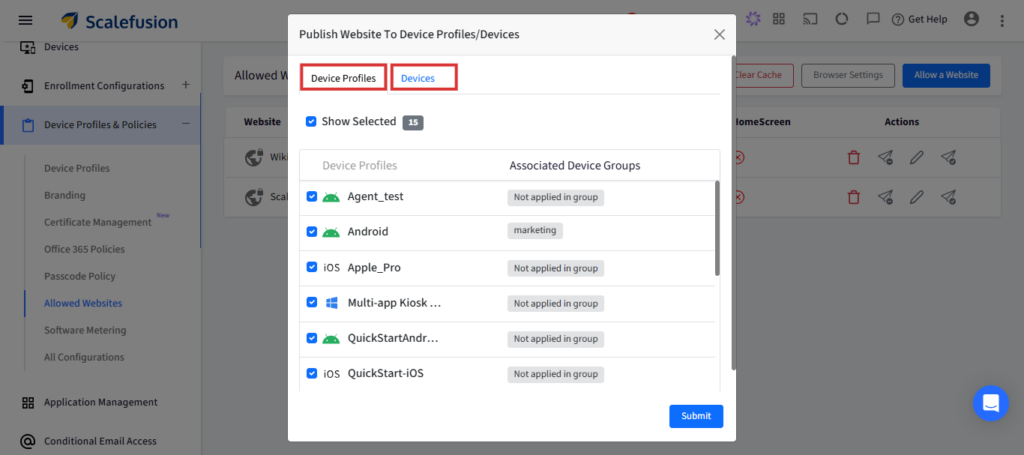
Task: Close the Publish Website dialog
Action: coord(720,35)
